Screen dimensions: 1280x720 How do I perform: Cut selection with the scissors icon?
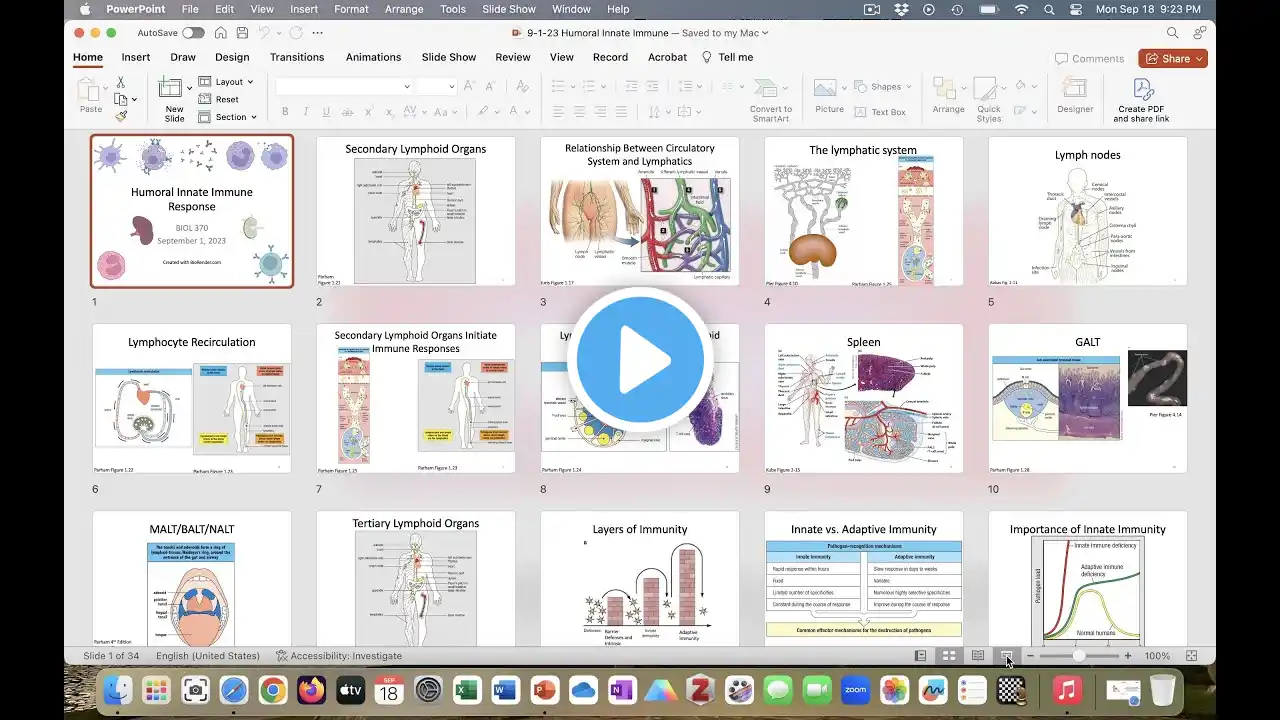[121, 83]
